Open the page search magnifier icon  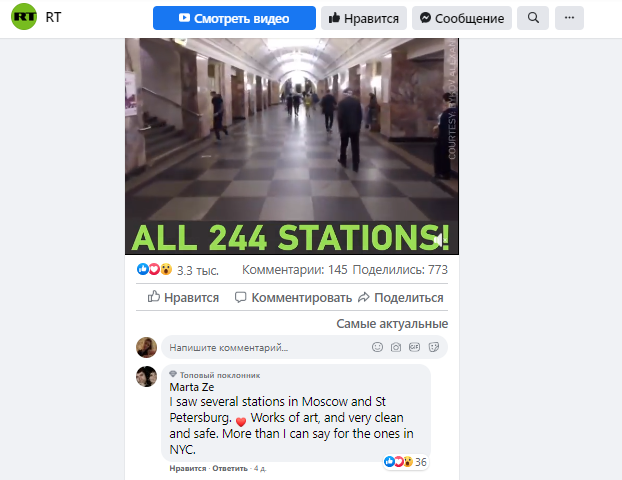533,18
